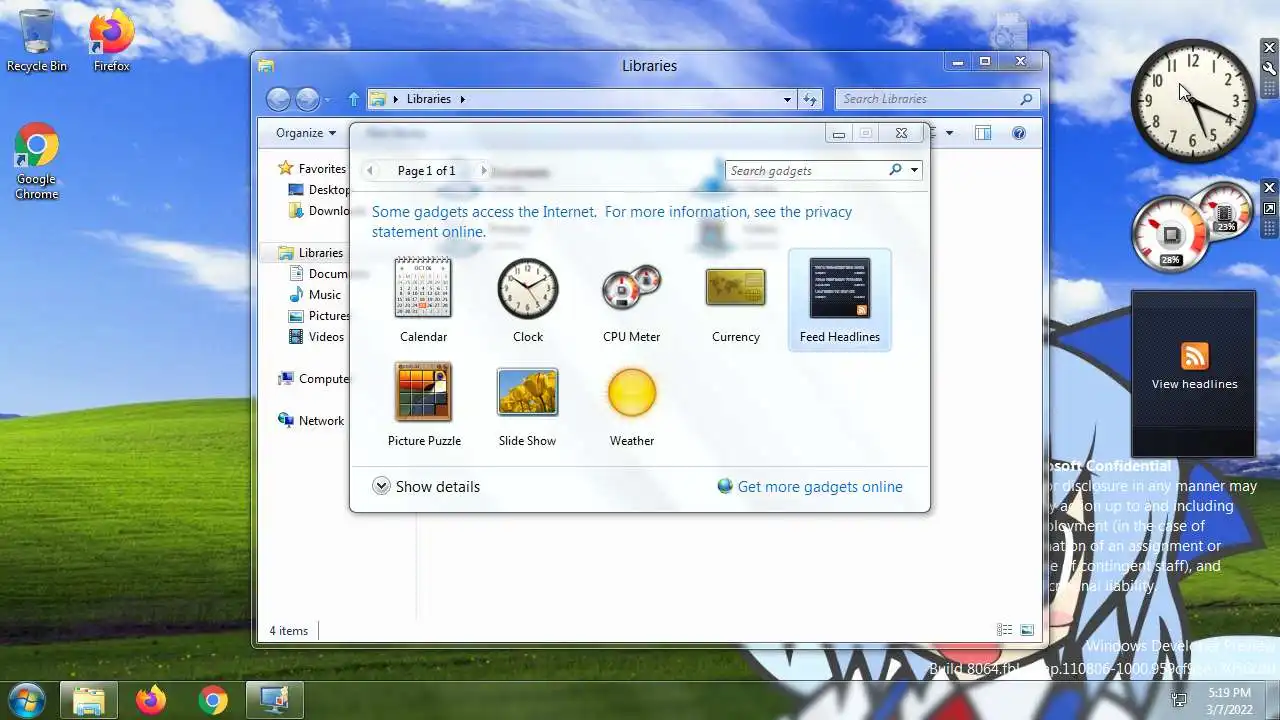
Task: Open Explorer help button
Action: click(1019, 133)
